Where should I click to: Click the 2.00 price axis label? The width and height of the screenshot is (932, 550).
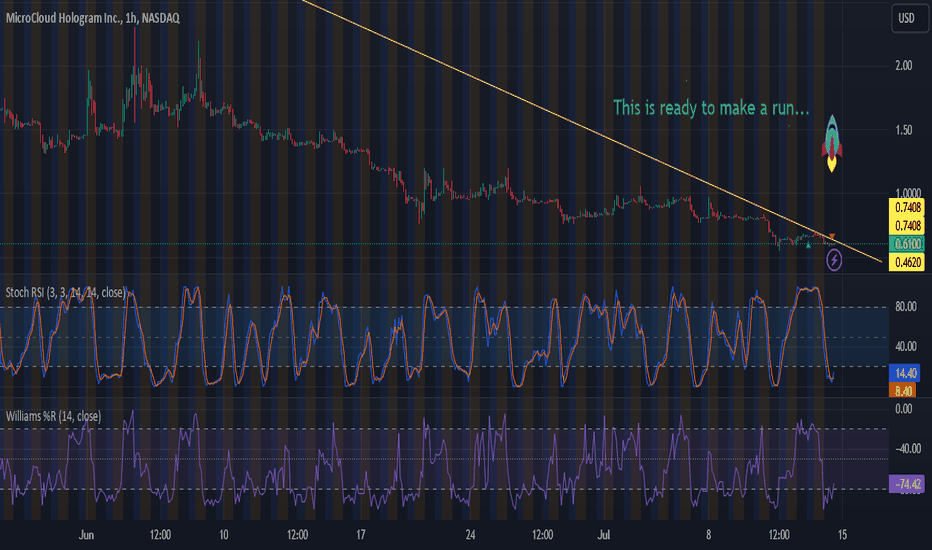(903, 66)
